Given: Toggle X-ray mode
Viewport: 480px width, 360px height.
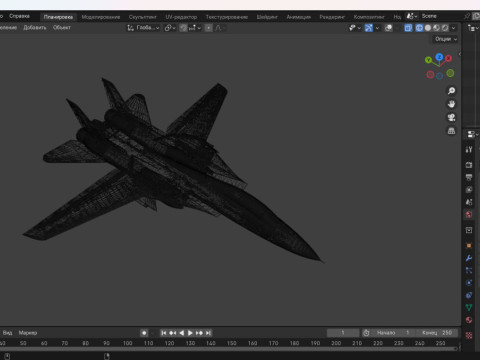Looking at the screenshot, I should click(x=408, y=28).
